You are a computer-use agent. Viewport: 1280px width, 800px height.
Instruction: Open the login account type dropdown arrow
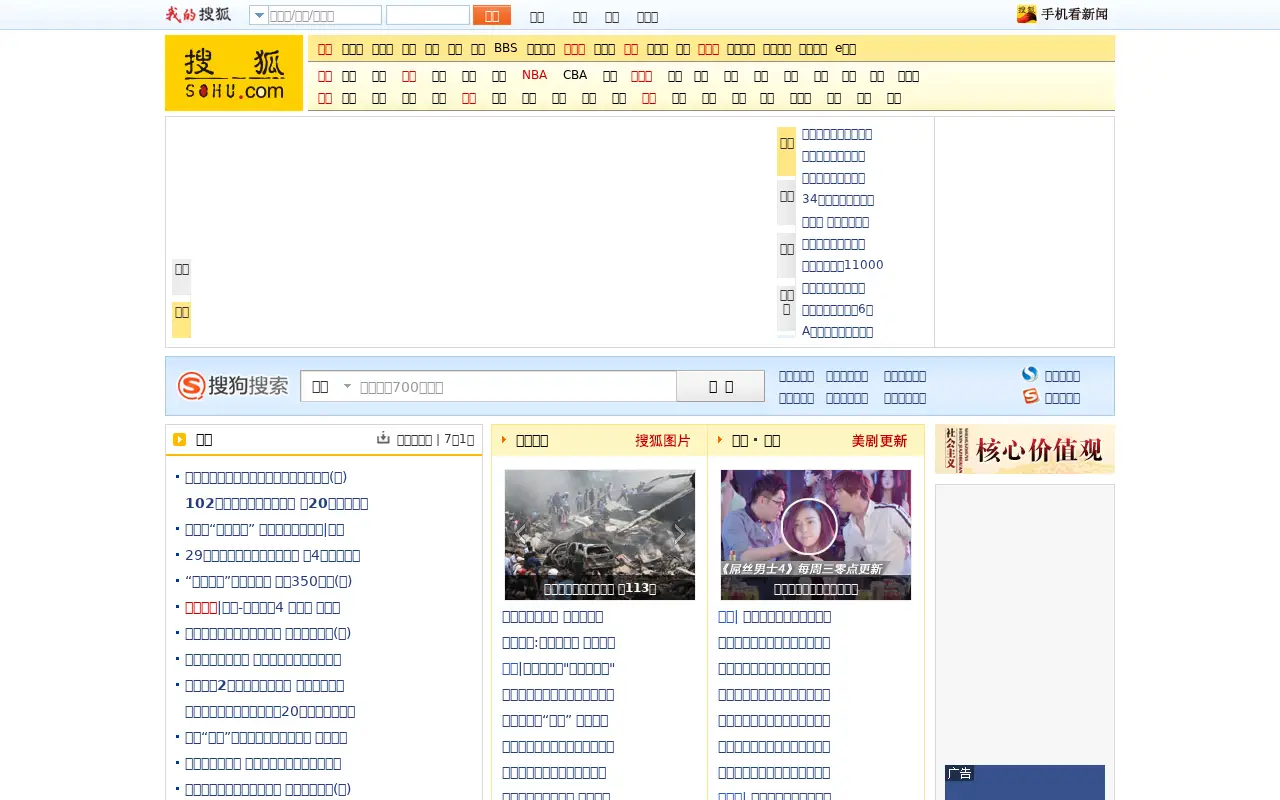pos(259,15)
